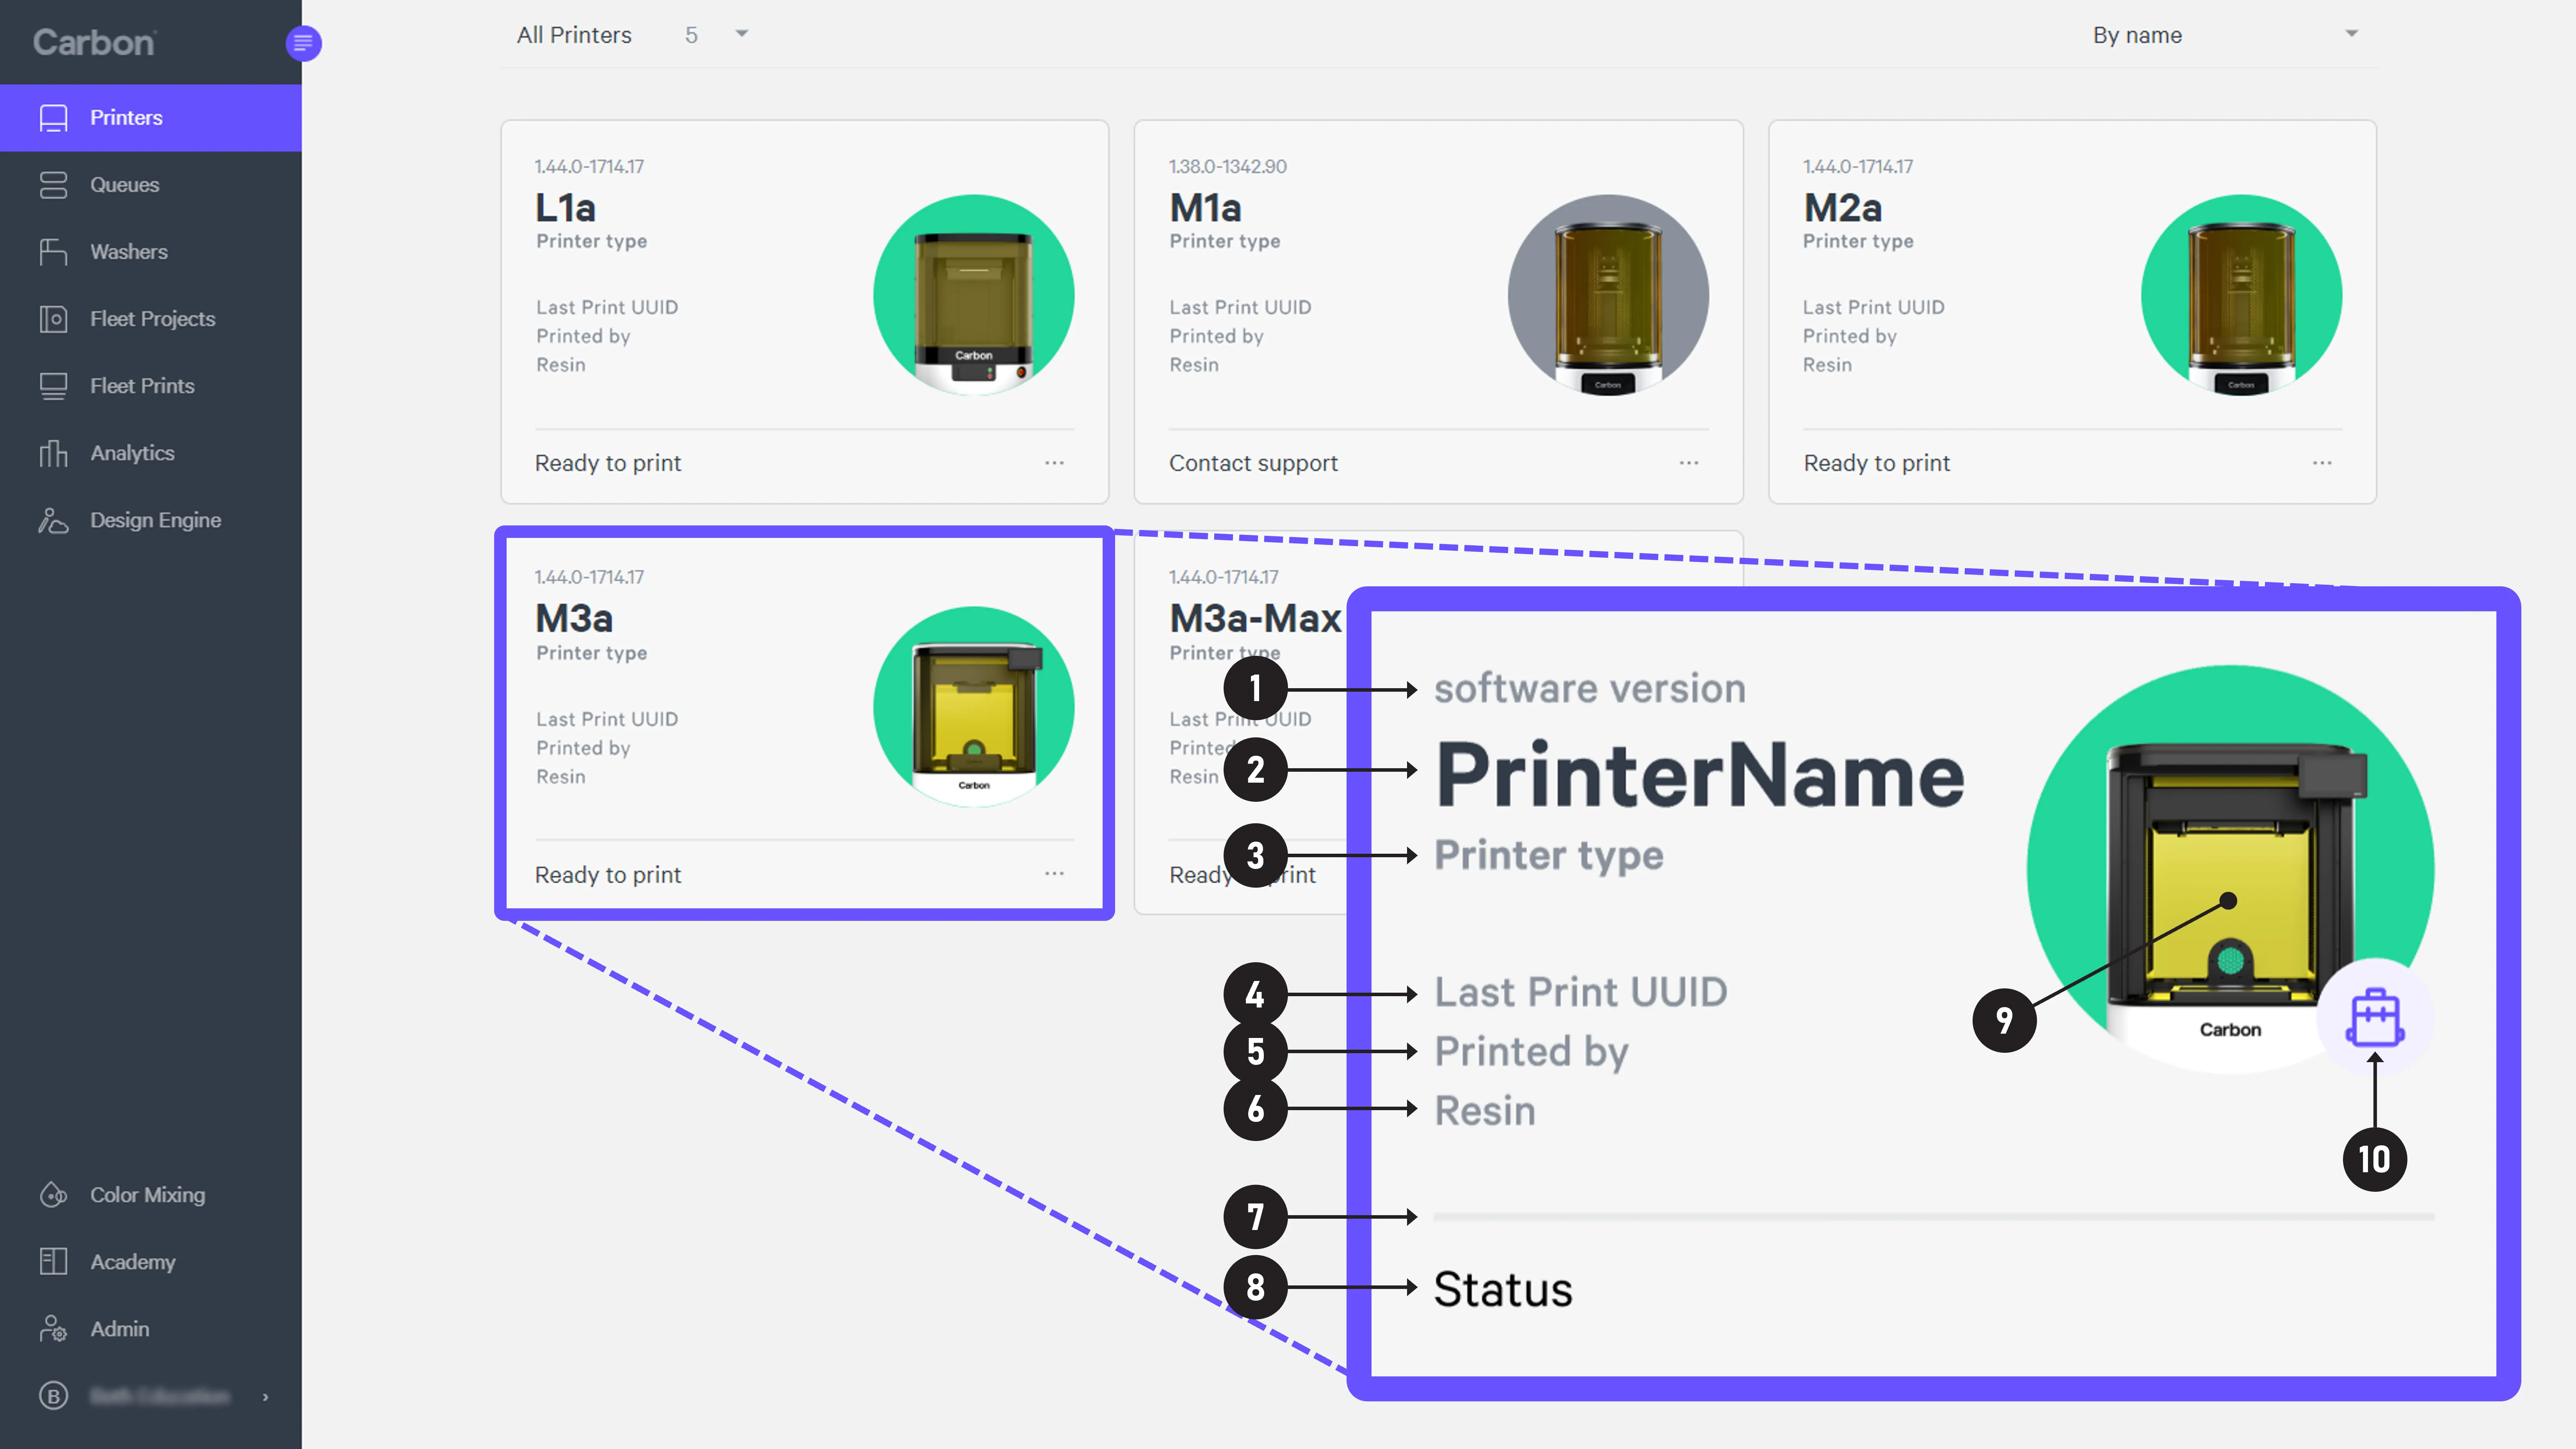Viewport: 2576px width, 1449px height.
Task: Click the M1a printer thumbnail image
Action: click(1608, 295)
